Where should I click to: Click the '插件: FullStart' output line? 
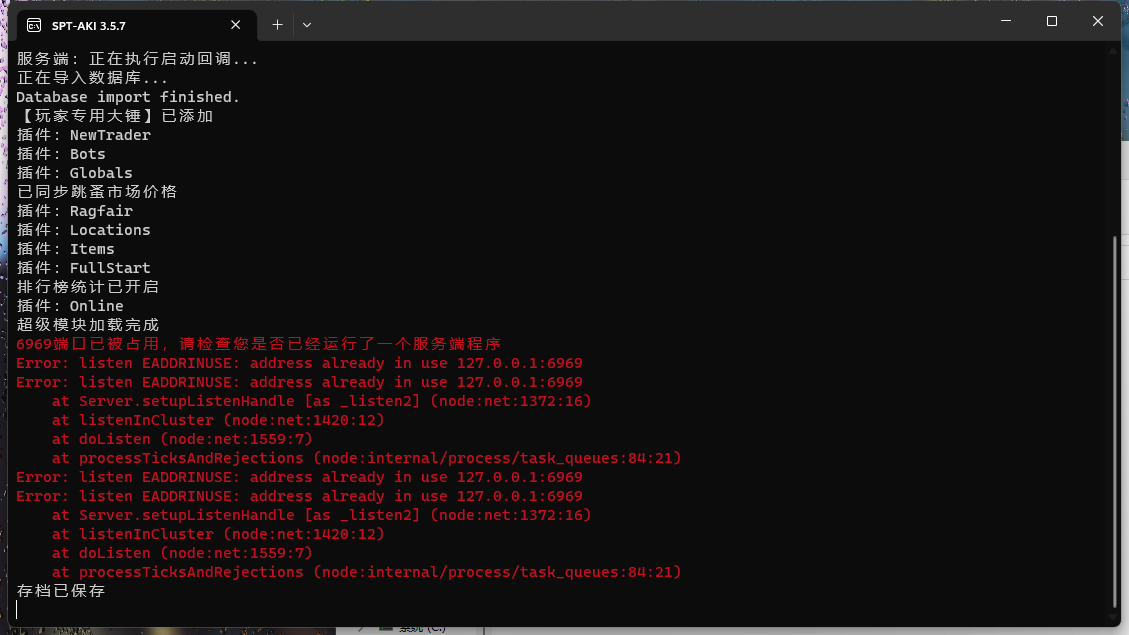pyautogui.click(x=84, y=268)
